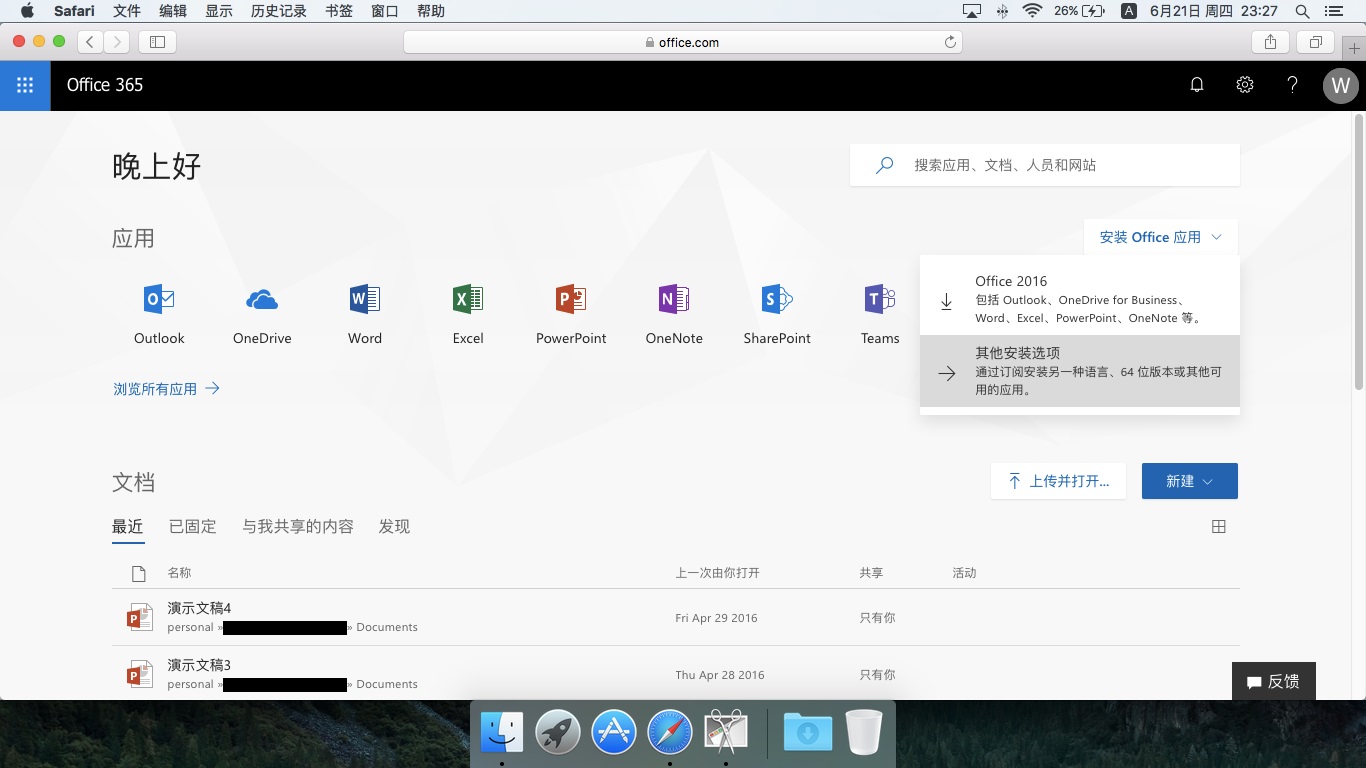This screenshot has width=1366, height=768.
Task: Open the 新建 dropdown button
Action: click(x=1190, y=481)
